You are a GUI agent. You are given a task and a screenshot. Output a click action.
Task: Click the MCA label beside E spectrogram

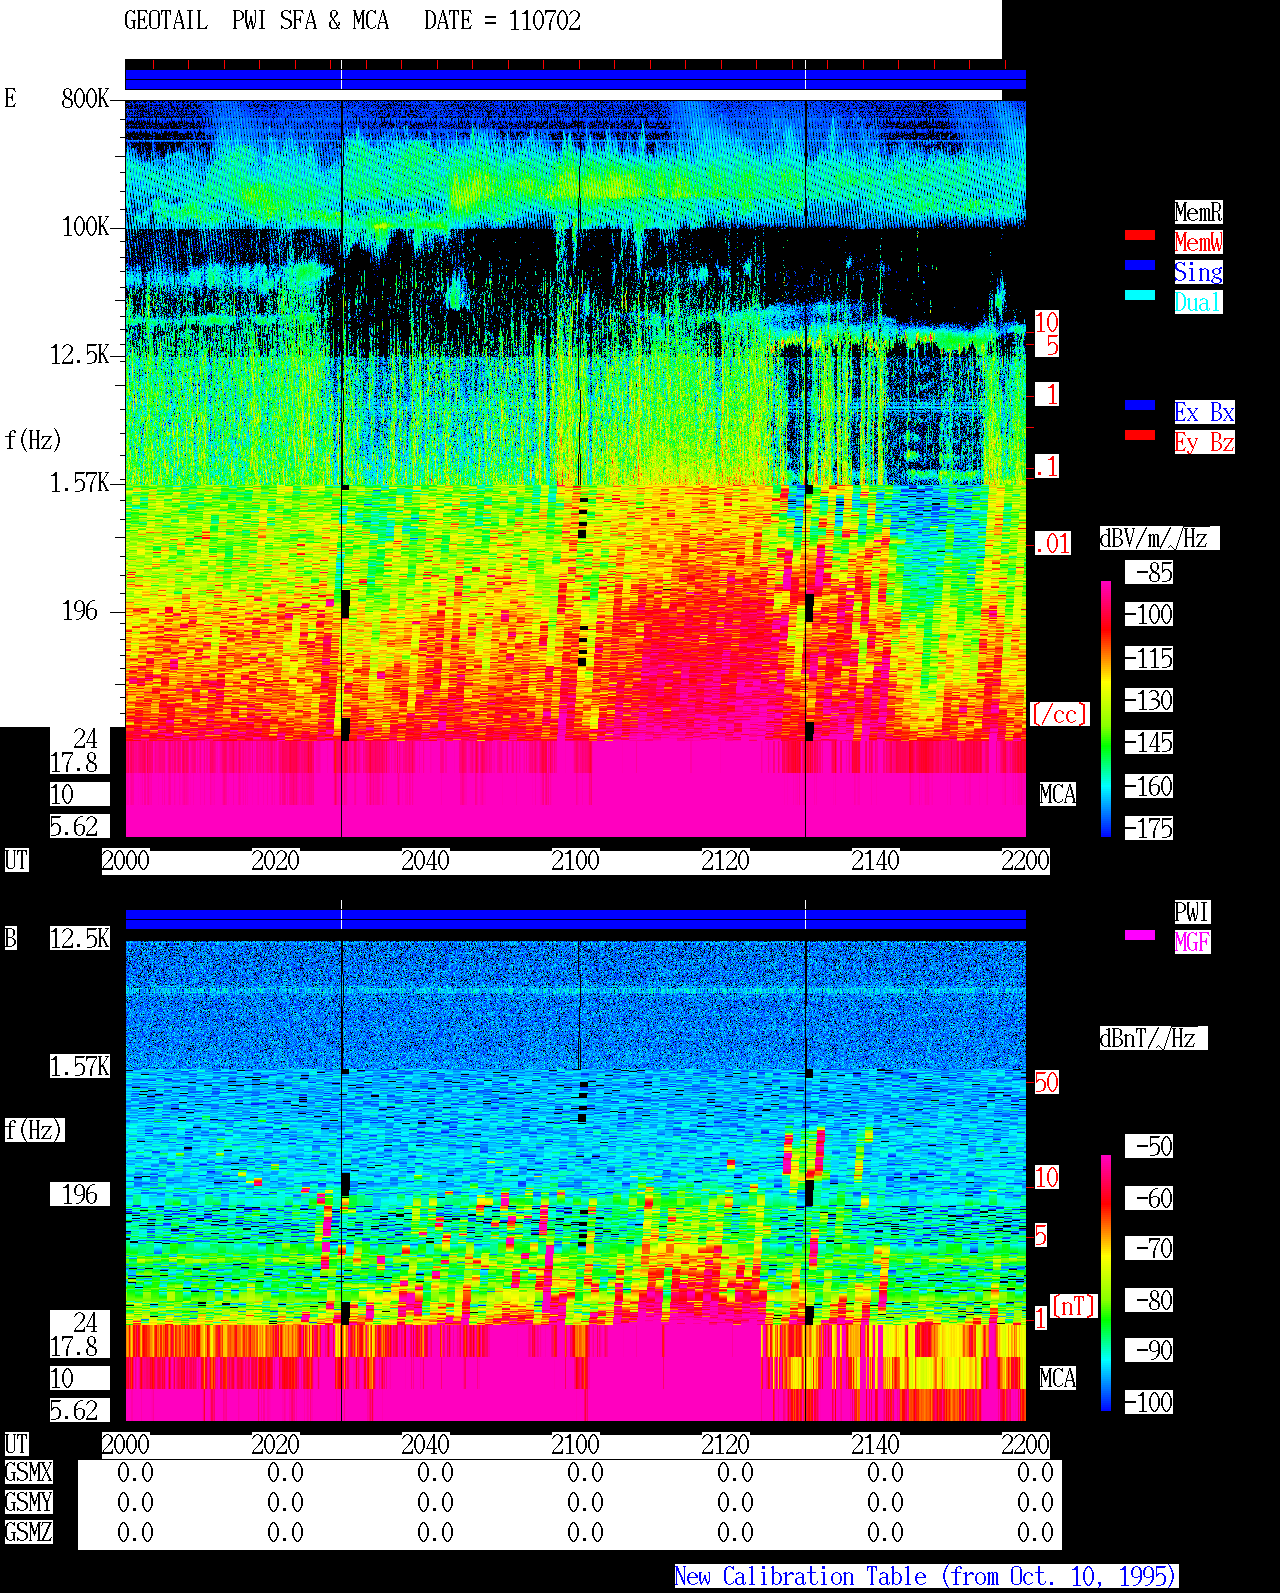(x=1058, y=794)
